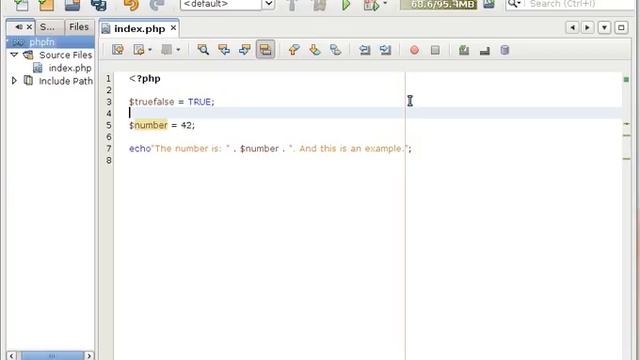The width and height of the screenshot is (640, 360).
Task: Click the Back navigation icon in the editor toolbar
Action: tap(139, 50)
